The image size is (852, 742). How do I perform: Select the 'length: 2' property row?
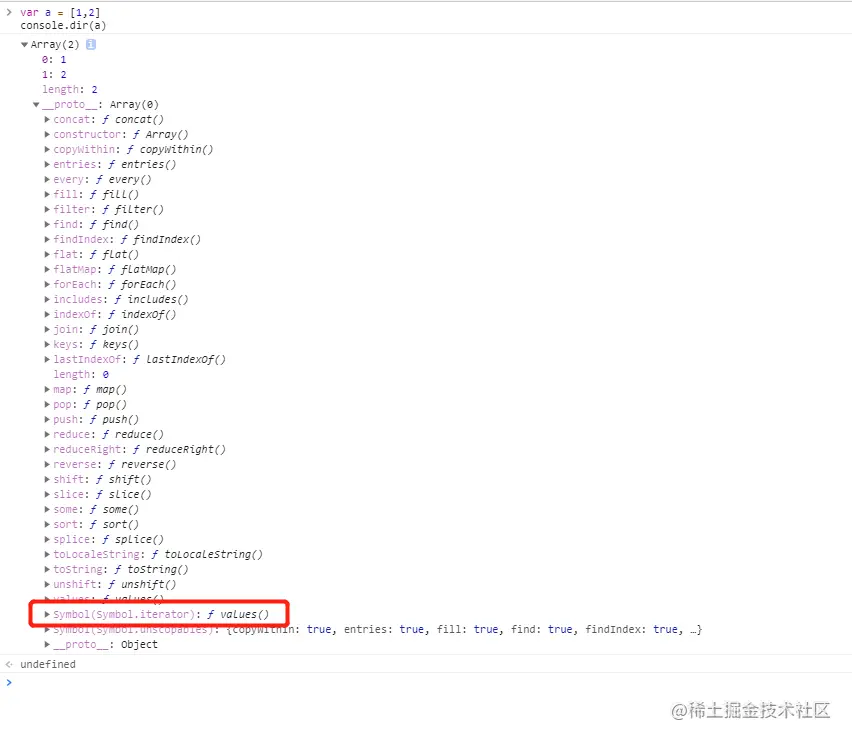point(70,90)
